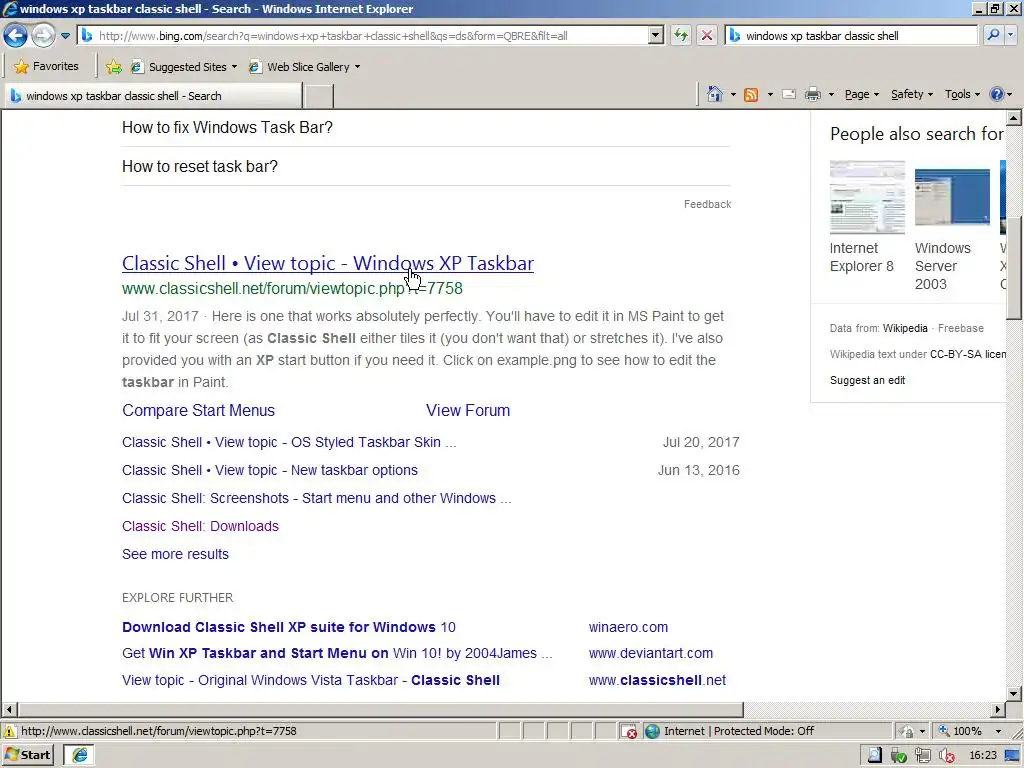The width and height of the screenshot is (1024, 768).
Task: Expand 'How to reset task bar?' question
Action: pos(425,167)
